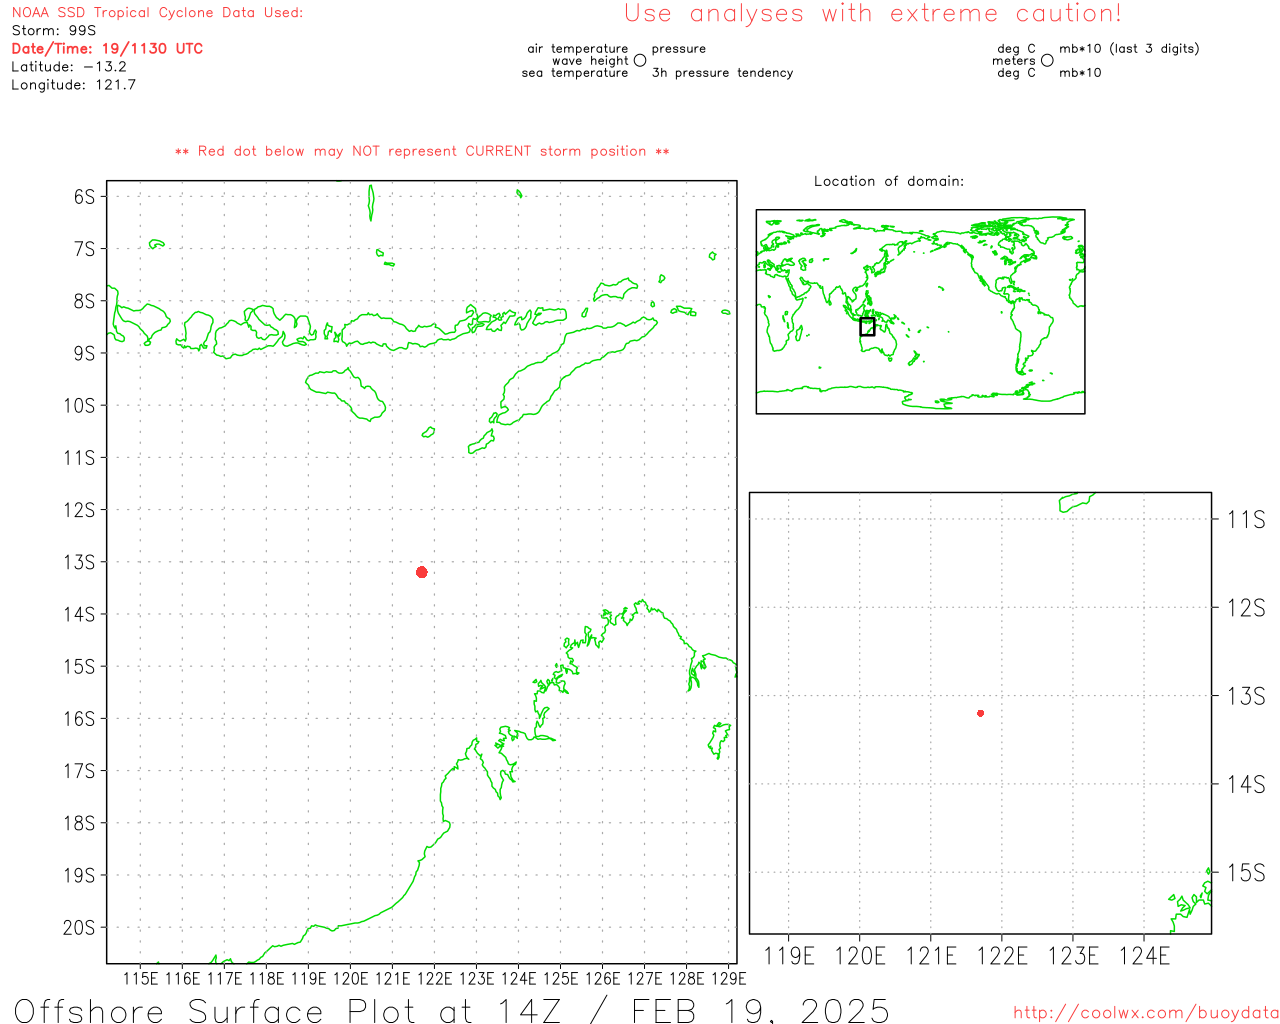Click Sumba island outline on main map

[345, 394]
